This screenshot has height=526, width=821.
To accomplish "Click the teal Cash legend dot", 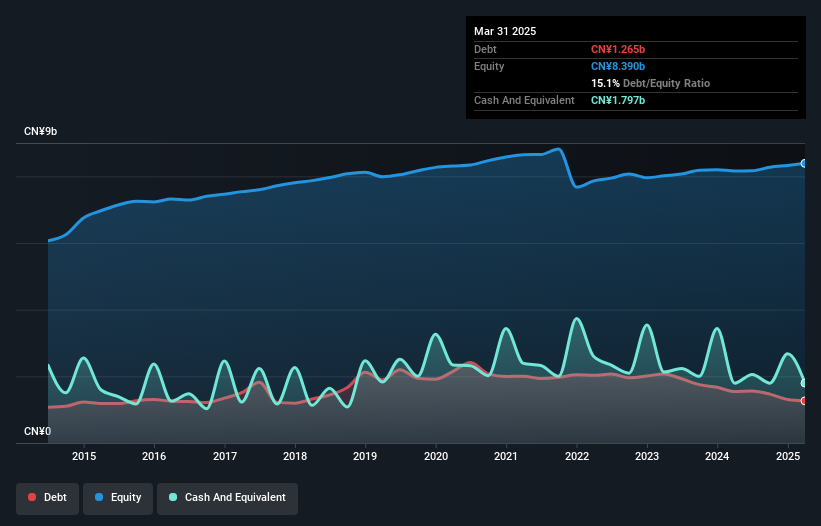I will [173, 497].
